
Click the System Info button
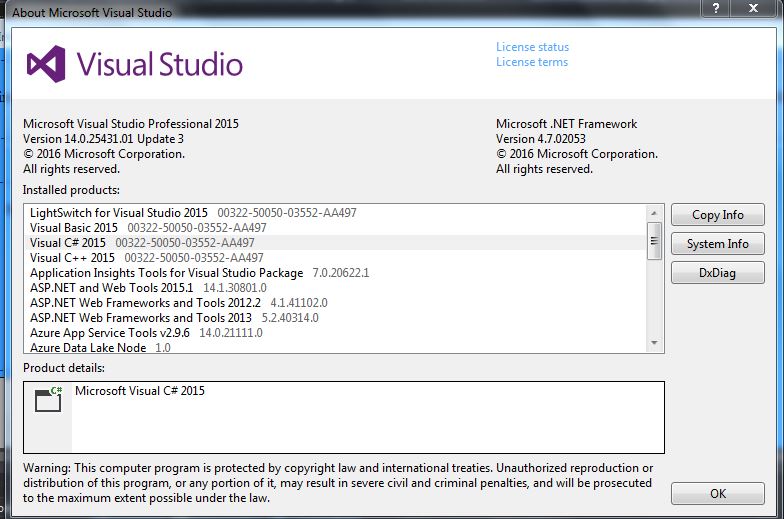tap(718, 244)
